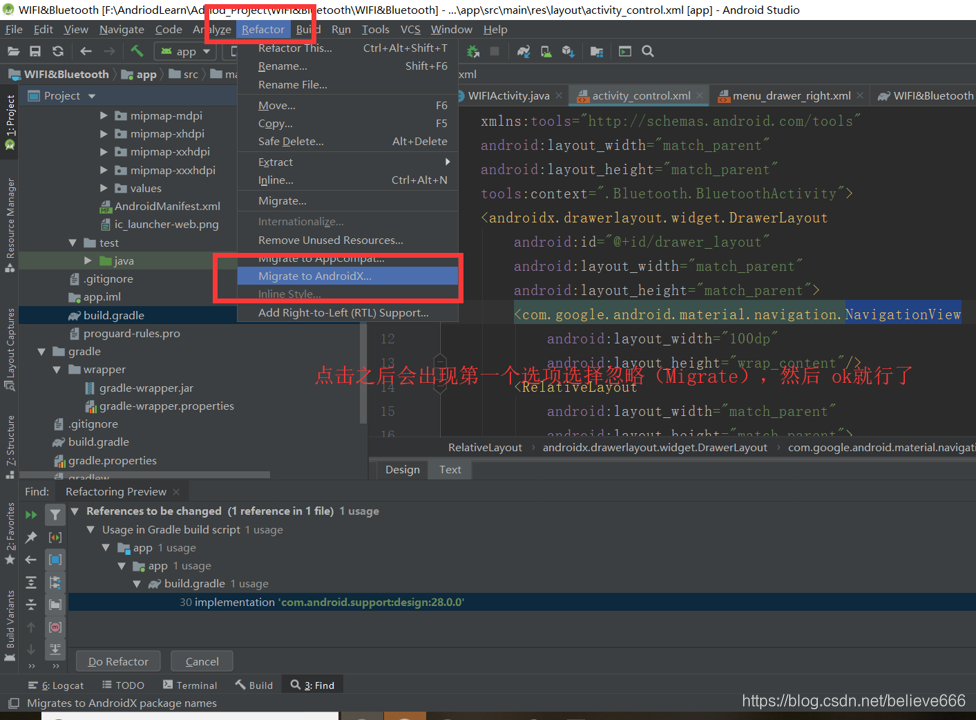
Task: Open the app run configuration dropdown
Action: 185,52
